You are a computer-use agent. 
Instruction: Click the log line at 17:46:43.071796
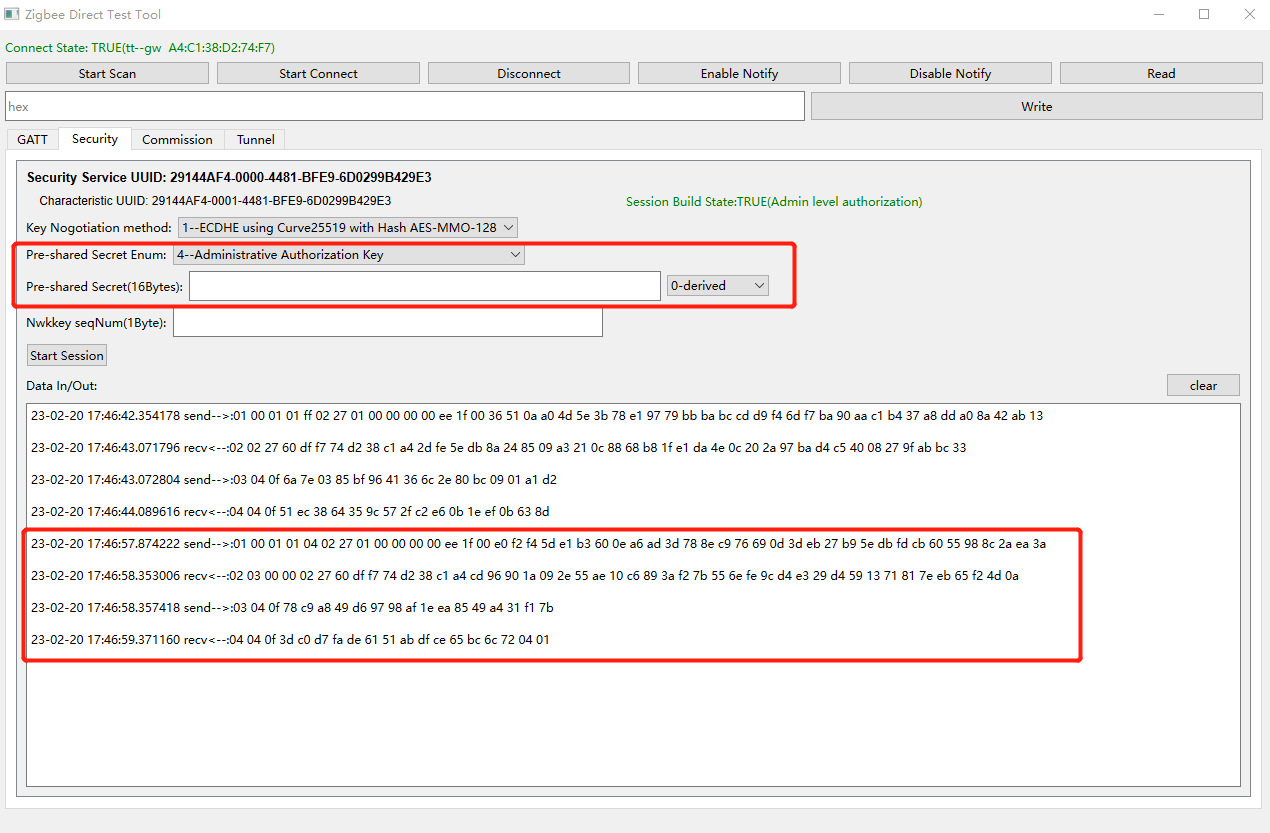click(499, 447)
